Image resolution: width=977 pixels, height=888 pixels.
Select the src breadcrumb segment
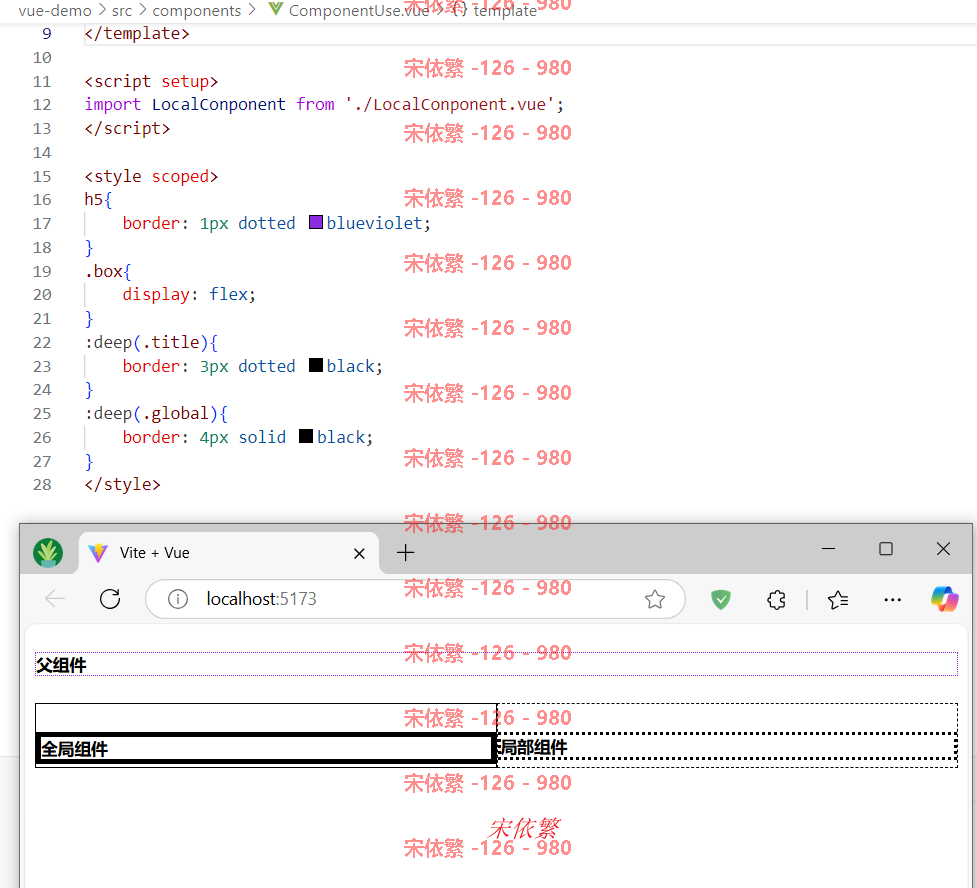coord(122,11)
